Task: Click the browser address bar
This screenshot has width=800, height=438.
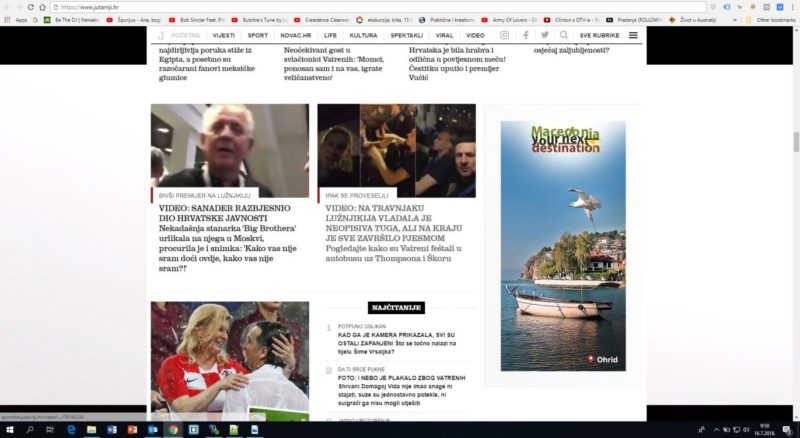Action: (378, 7)
